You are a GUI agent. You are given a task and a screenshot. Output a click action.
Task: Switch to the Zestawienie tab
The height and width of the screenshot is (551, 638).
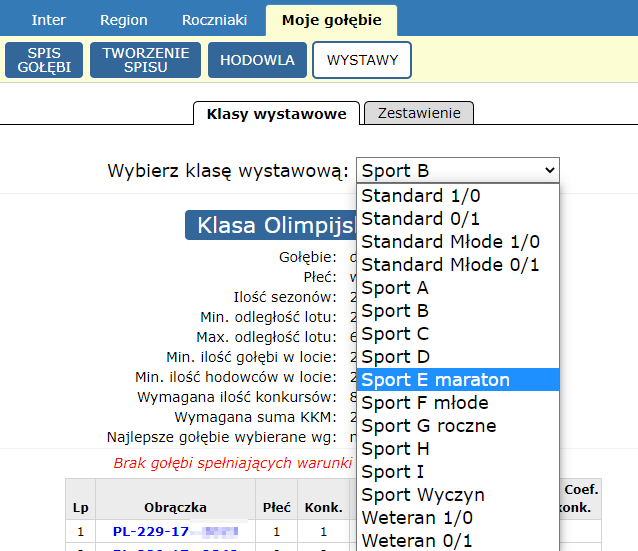coord(418,113)
